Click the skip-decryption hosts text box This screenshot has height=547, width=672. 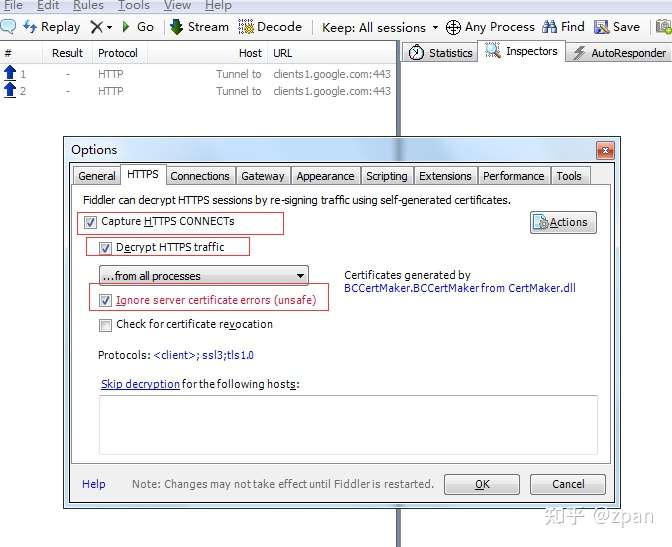click(x=348, y=424)
